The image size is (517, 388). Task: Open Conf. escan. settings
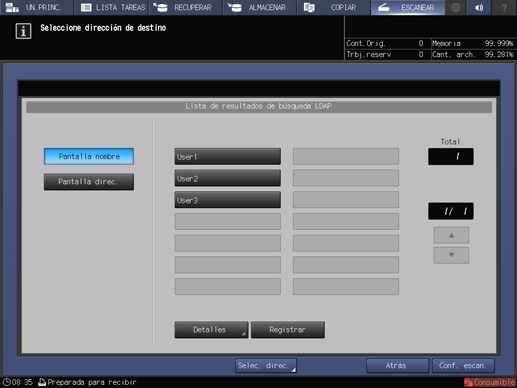[463, 366]
